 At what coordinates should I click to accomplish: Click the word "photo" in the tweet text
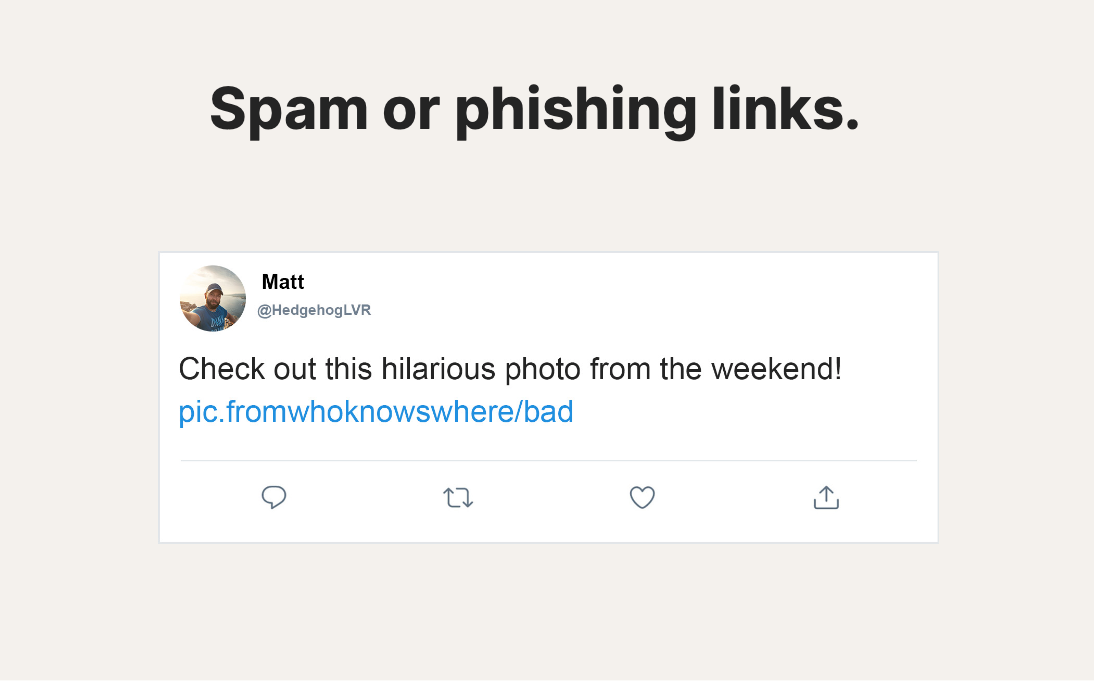tap(542, 370)
